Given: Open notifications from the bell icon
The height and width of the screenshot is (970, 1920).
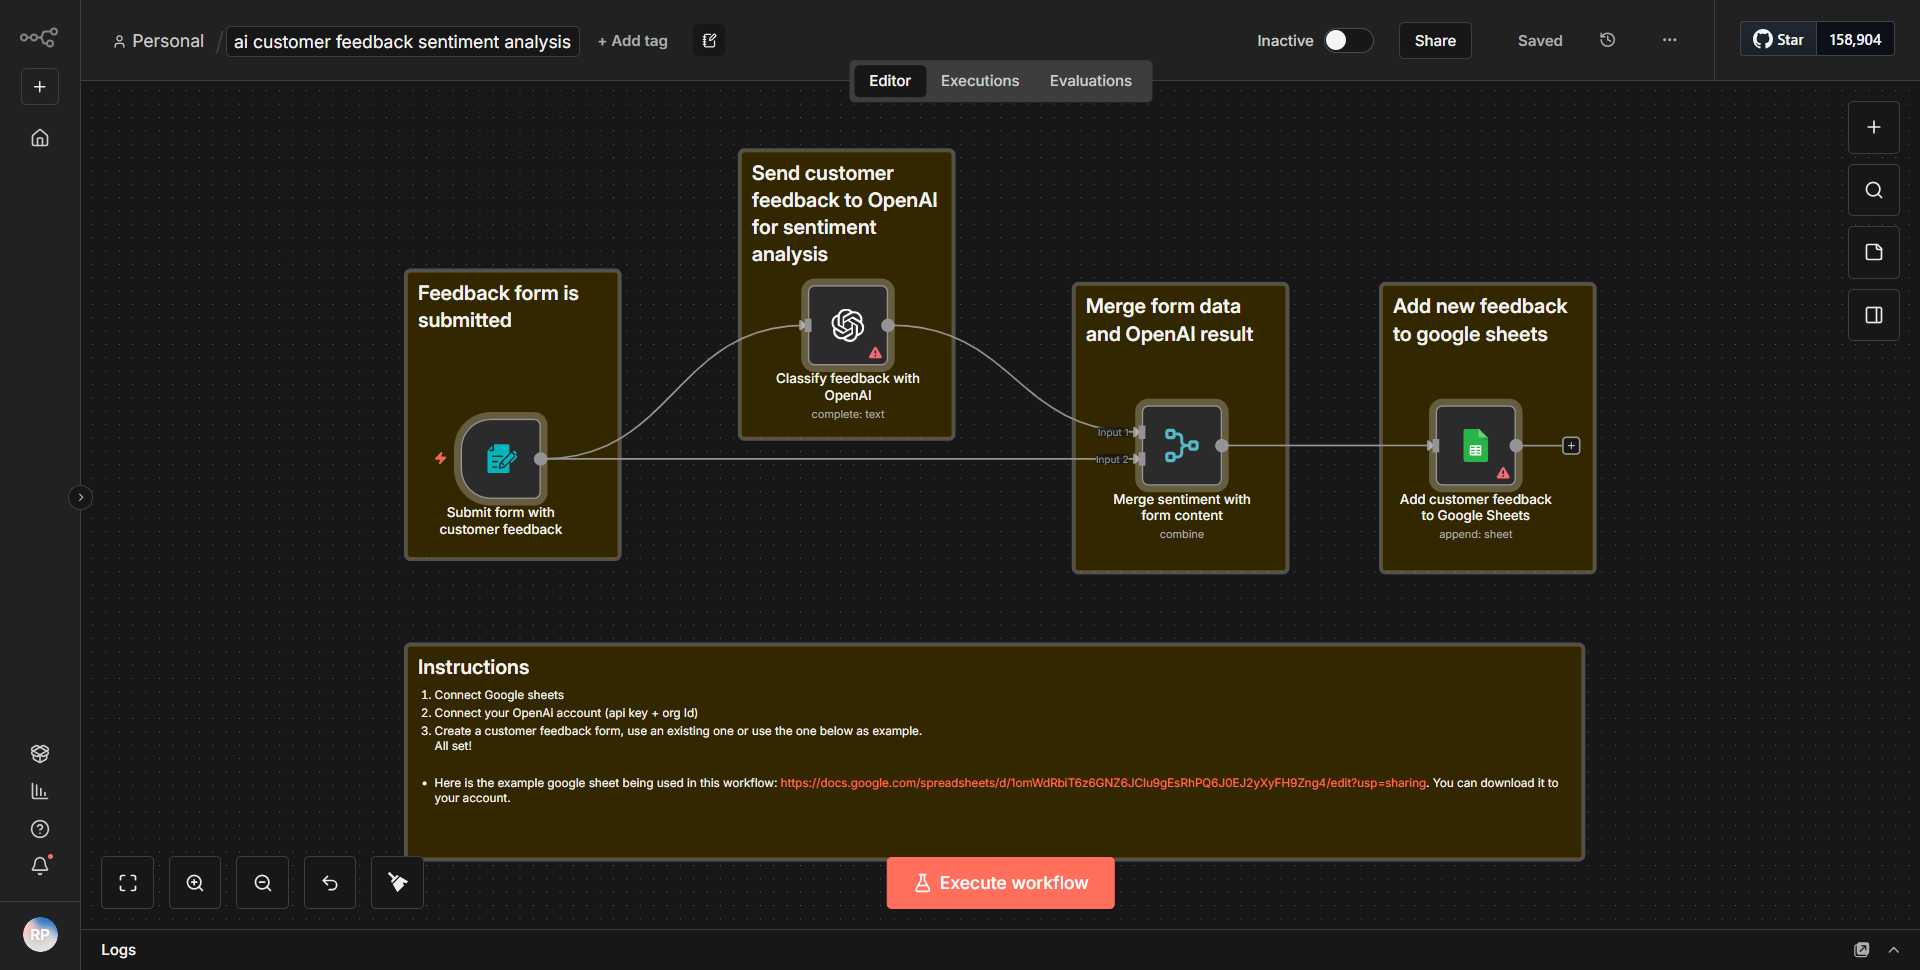Looking at the screenshot, I should [40, 866].
